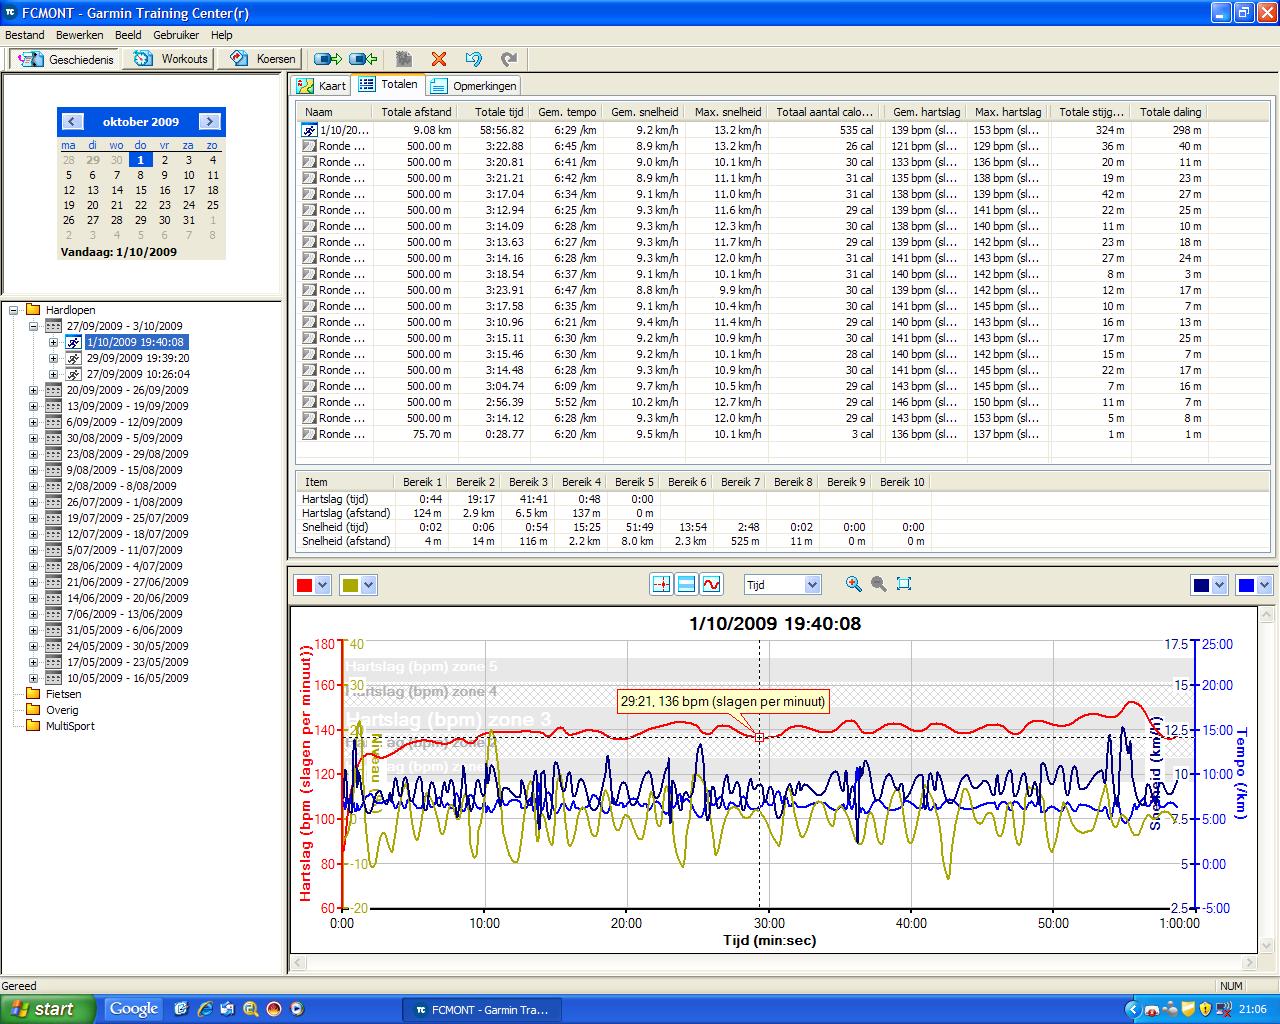The width and height of the screenshot is (1280, 1024).
Task: Select activity 27/09/2009 10:26:04
Action: 138,374
